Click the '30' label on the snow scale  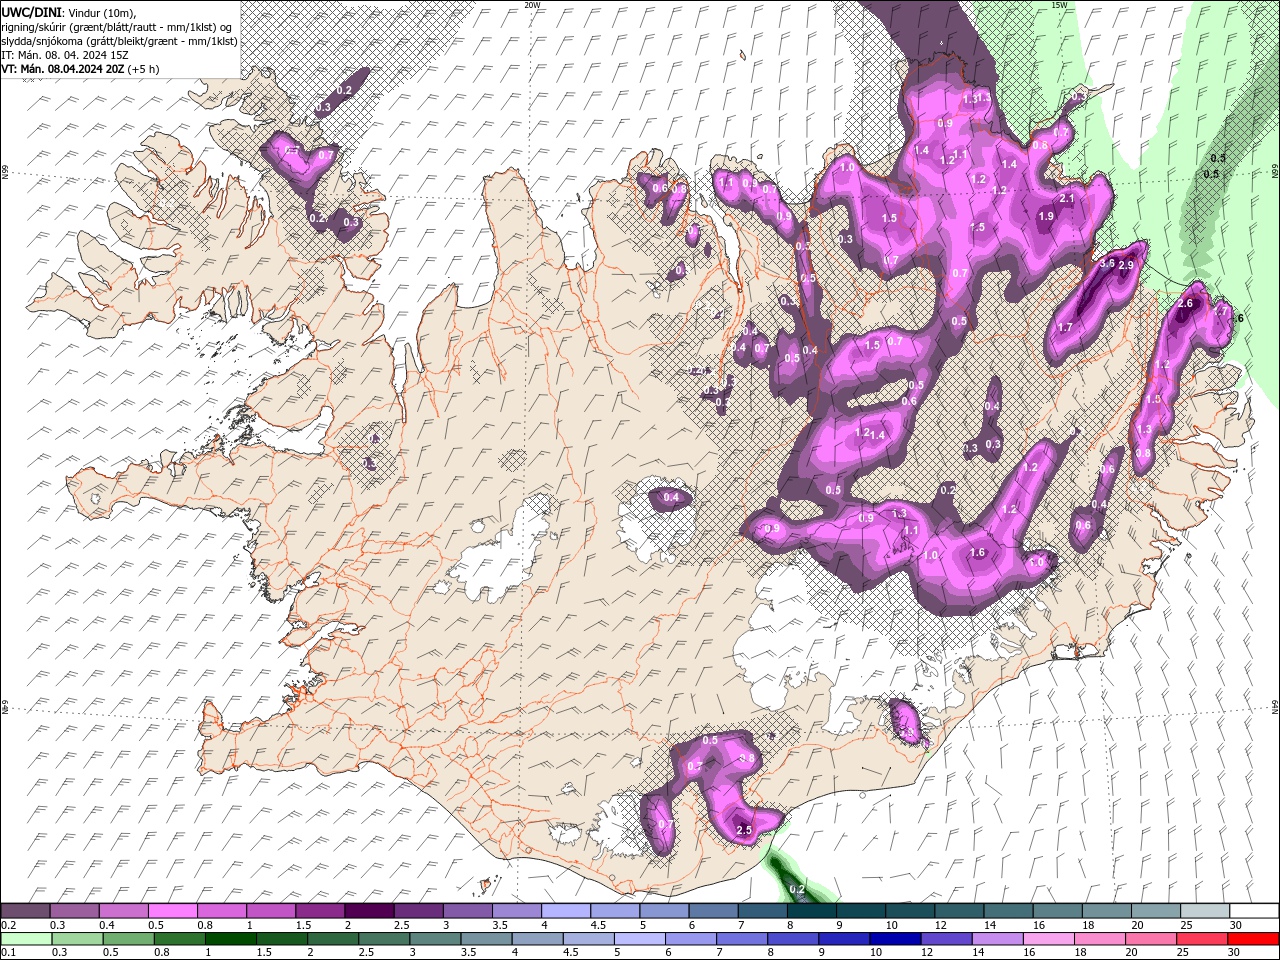[1235, 925]
